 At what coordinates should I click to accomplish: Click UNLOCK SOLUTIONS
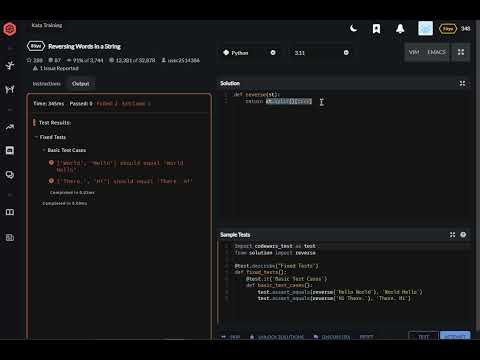[277, 337]
